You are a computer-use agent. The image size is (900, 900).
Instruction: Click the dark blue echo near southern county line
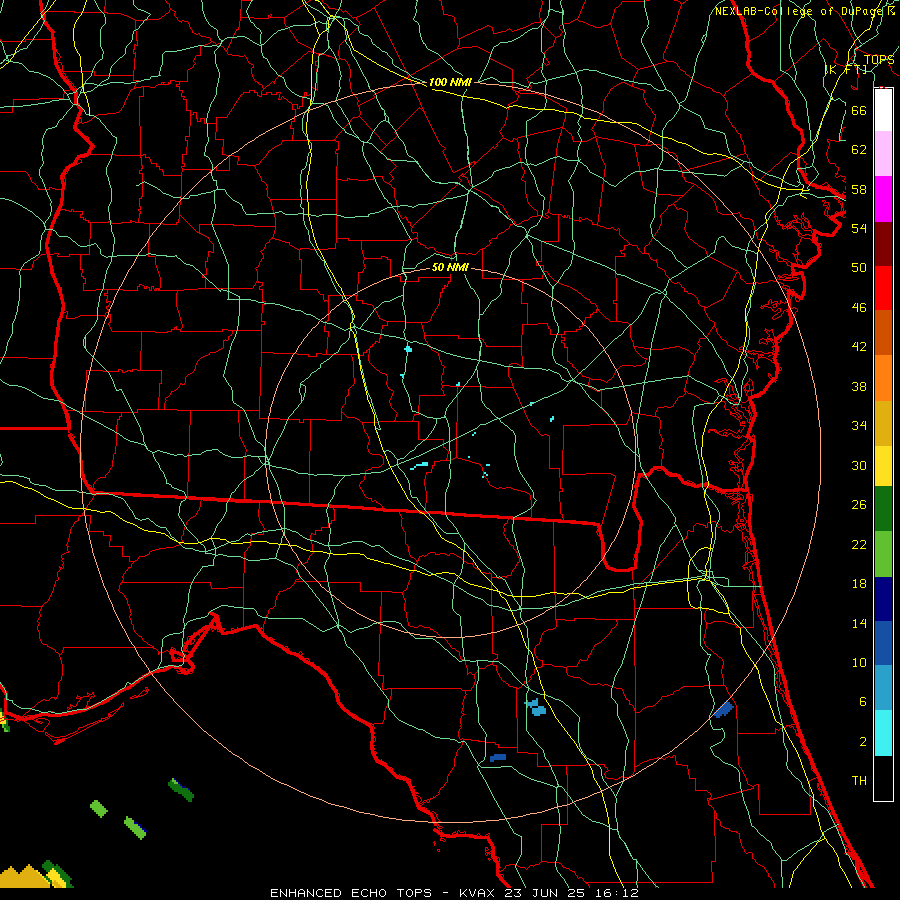click(x=498, y=758)
